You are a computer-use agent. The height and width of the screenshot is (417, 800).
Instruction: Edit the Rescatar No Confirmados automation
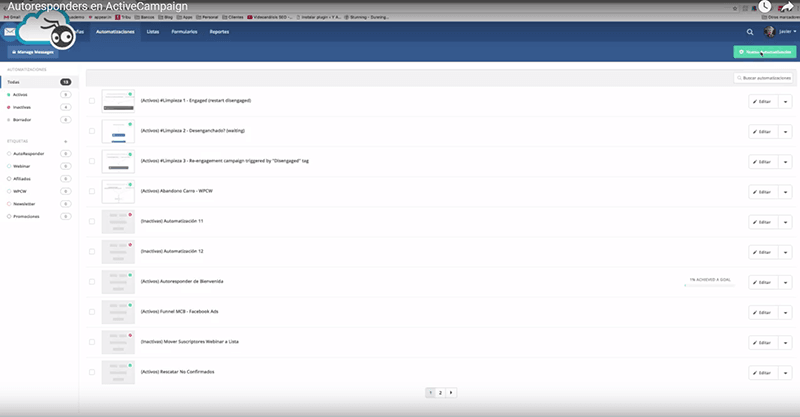[x=763, y=373]
